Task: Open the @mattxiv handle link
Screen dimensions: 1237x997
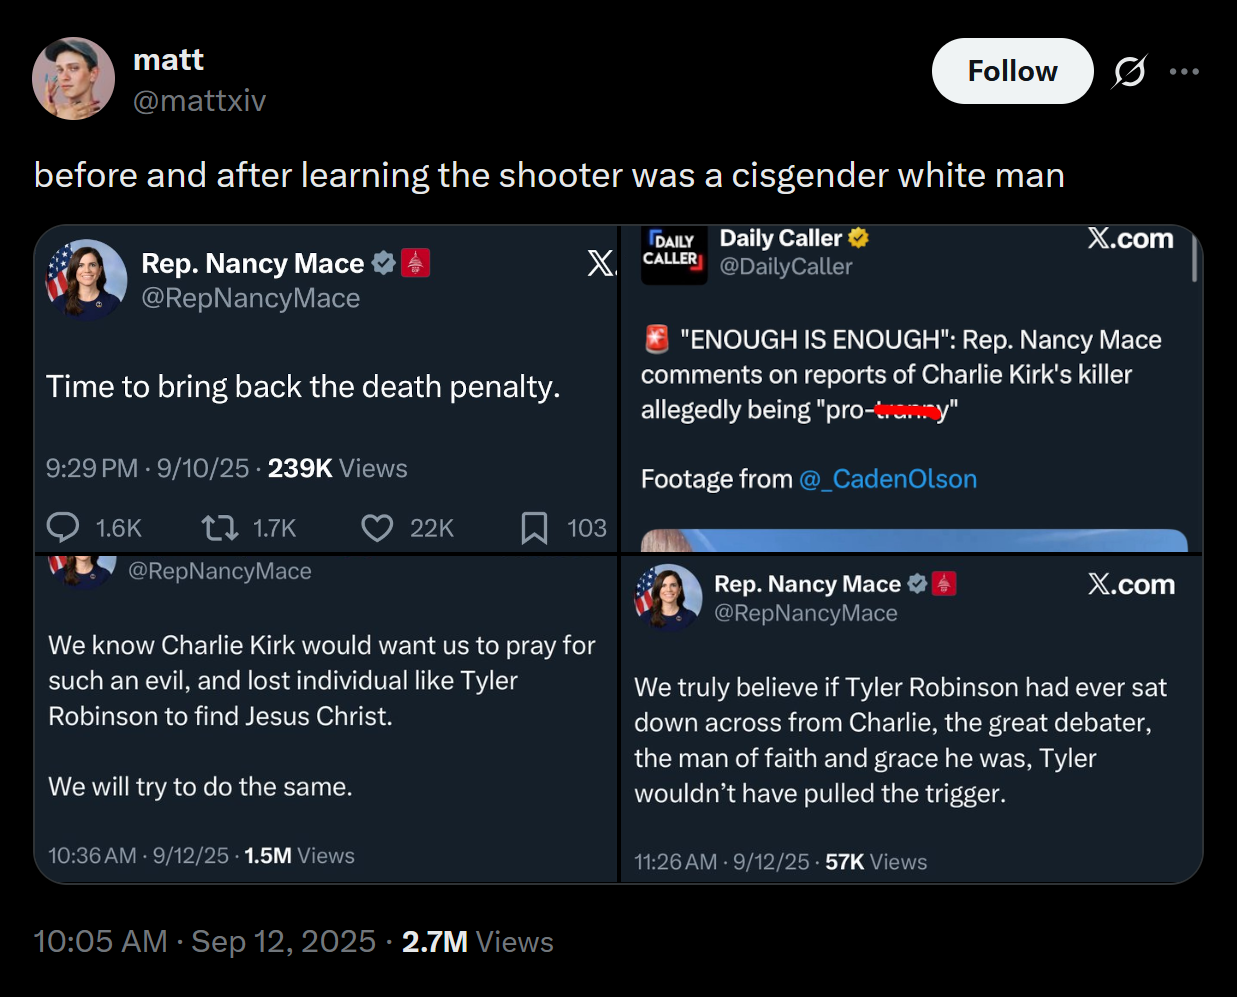Action: pyautogui.click(x=200, y=101)
